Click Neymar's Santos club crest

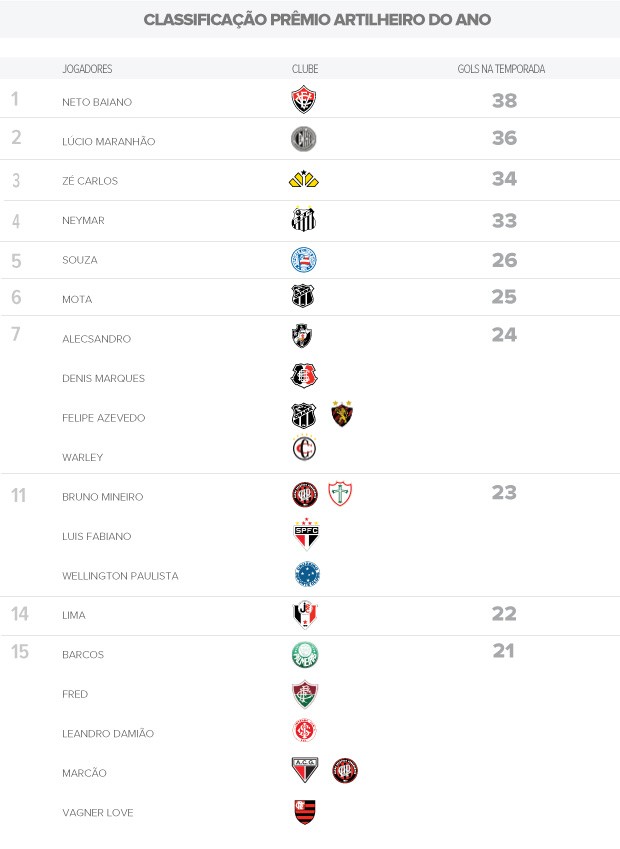[303, 220]
